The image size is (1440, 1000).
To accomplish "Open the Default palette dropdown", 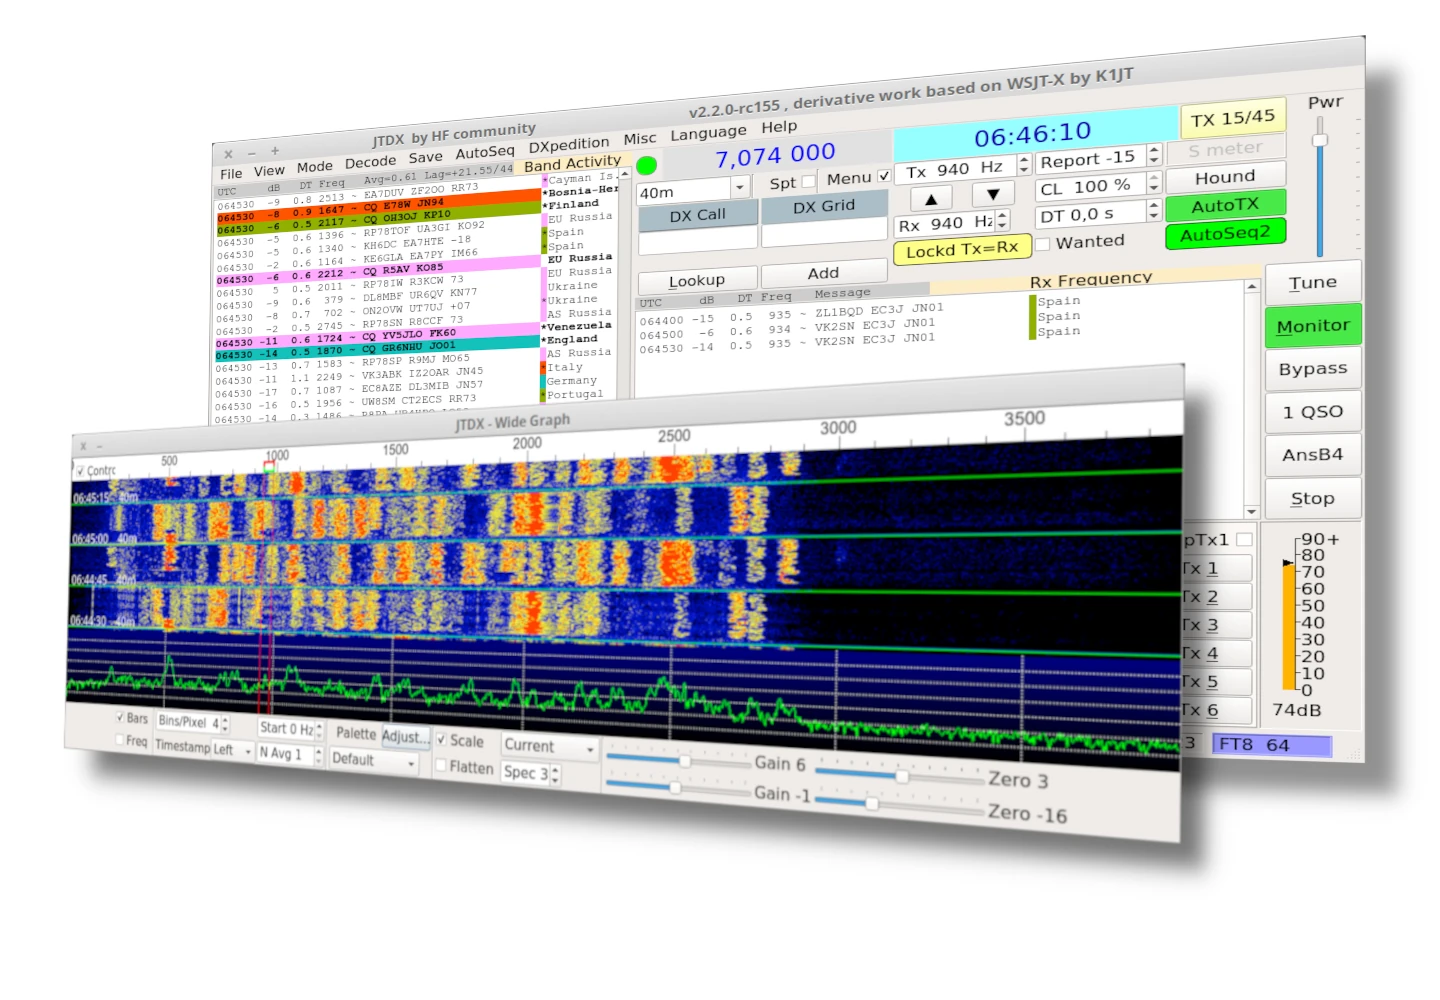I will point(372,760).
